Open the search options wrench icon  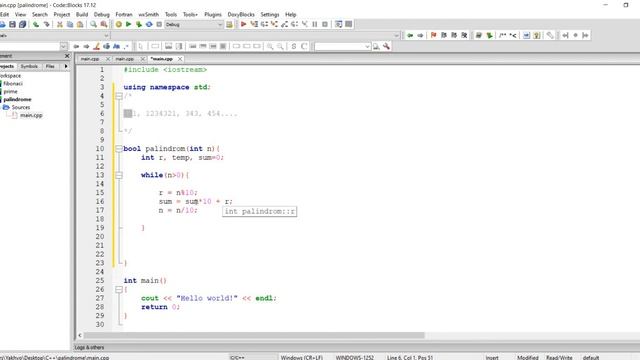(386, 47)
